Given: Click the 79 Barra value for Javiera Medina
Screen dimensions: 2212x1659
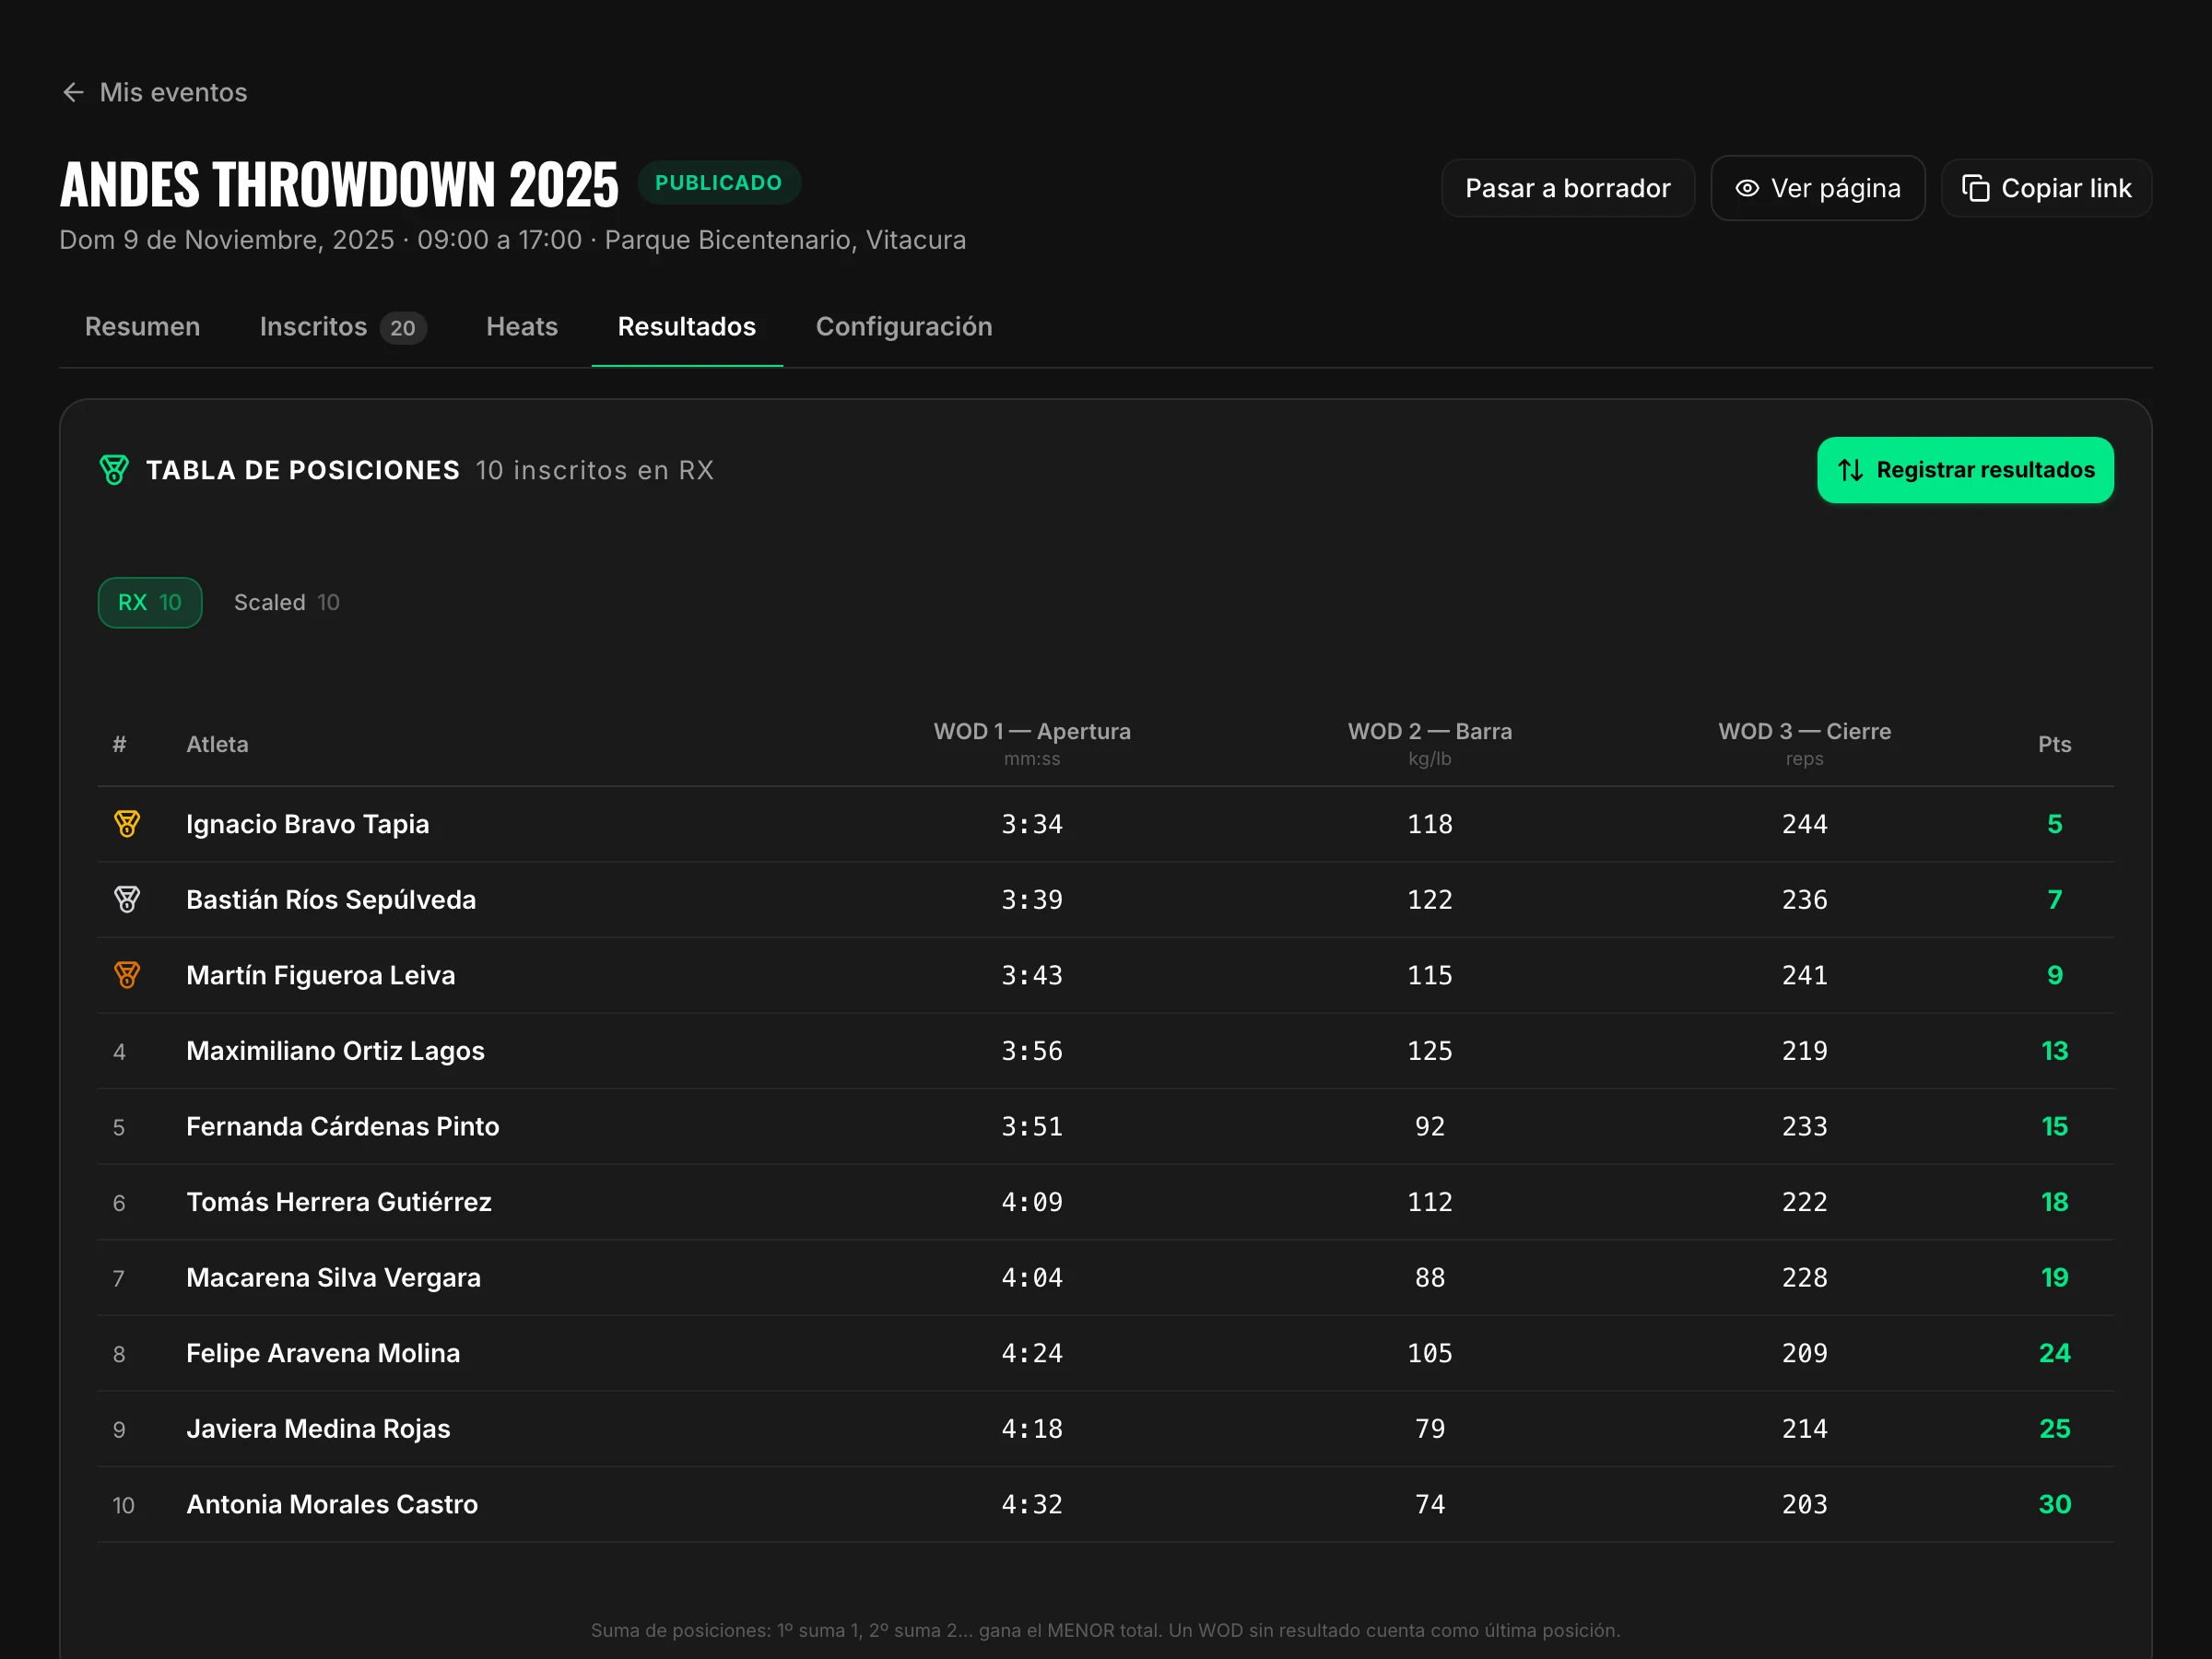Looking at the screenshot, I should [1429, 1429].
